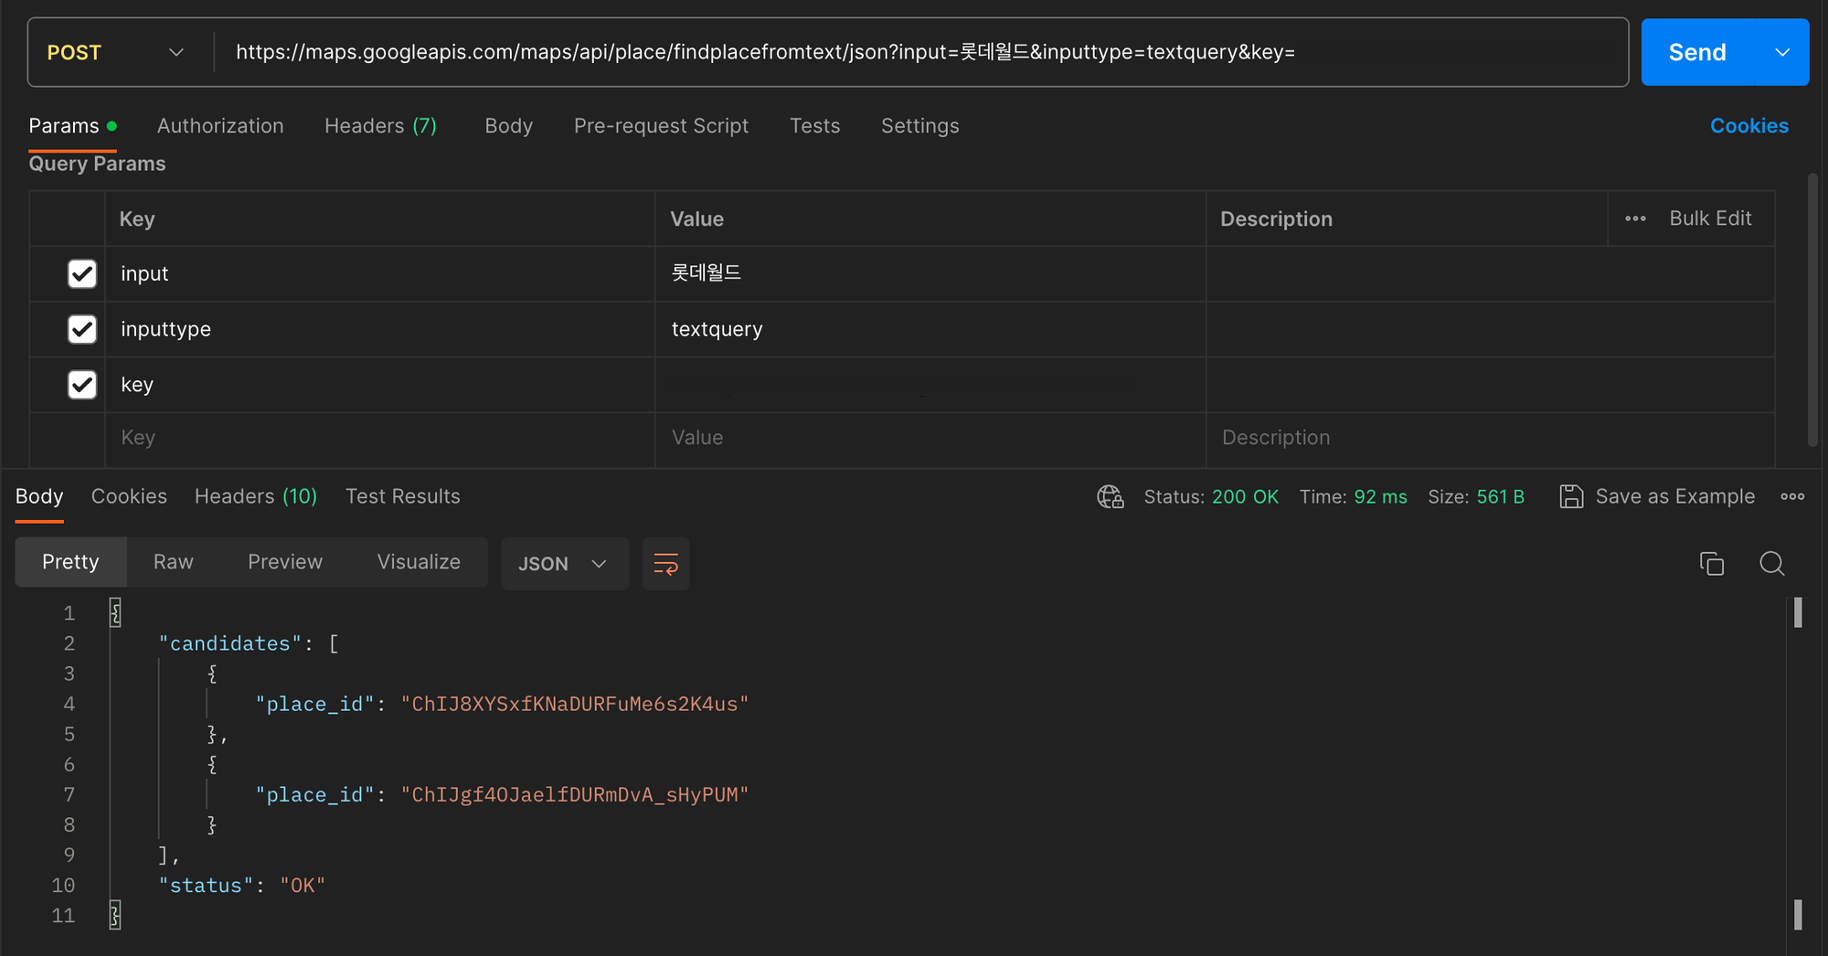Viewport: 1828px width, 956px height.
Task: Click the Time 92 ms value
Action: [1380, 497]
